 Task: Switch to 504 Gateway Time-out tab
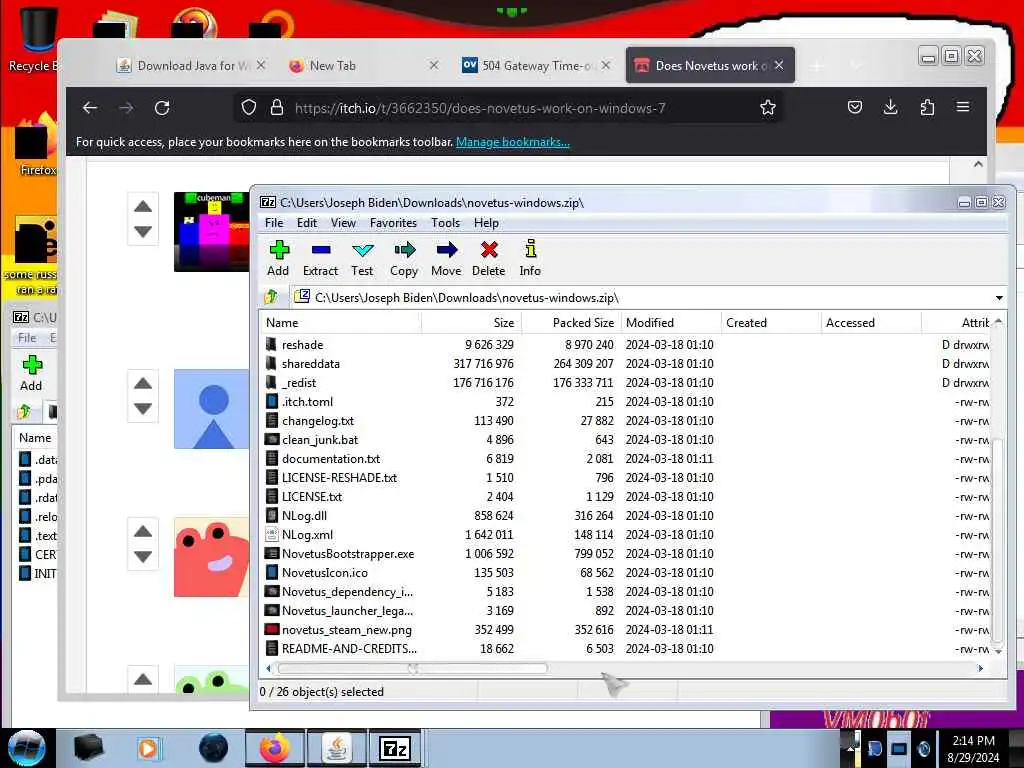tap(536, 65)
